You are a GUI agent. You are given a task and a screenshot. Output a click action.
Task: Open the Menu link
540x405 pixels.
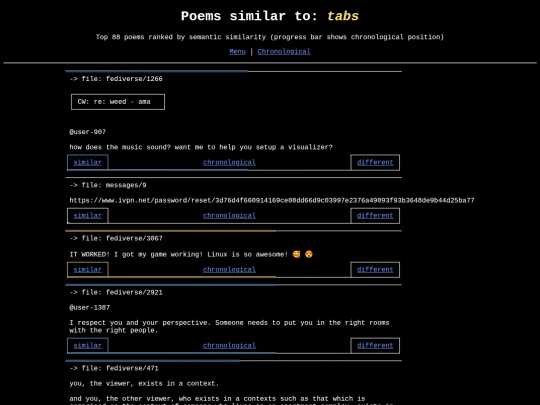237,52
